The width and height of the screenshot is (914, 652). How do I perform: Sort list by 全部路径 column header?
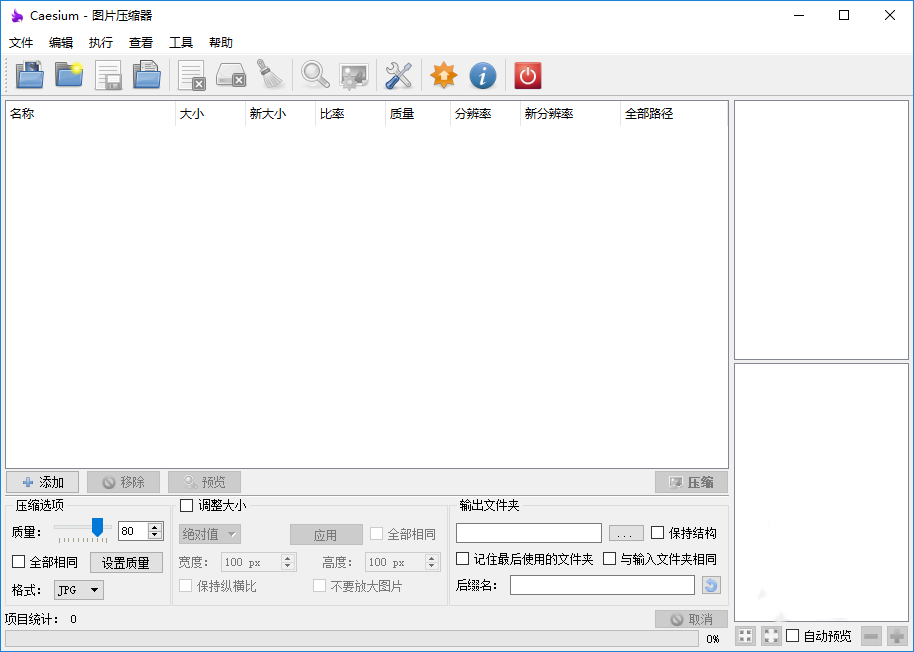(674, 114)
